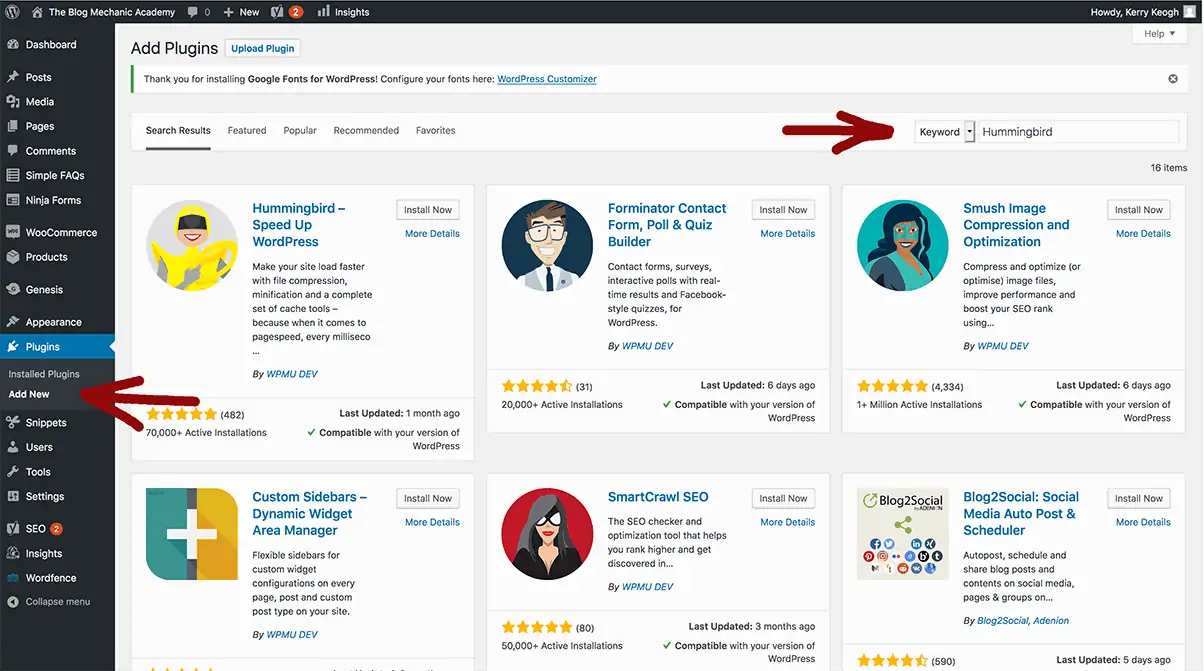The width and height of the screenshot is (1204, 671).
Task: Open More Details for SmartCrawl SEO
Action: click(x=786, y=521)
